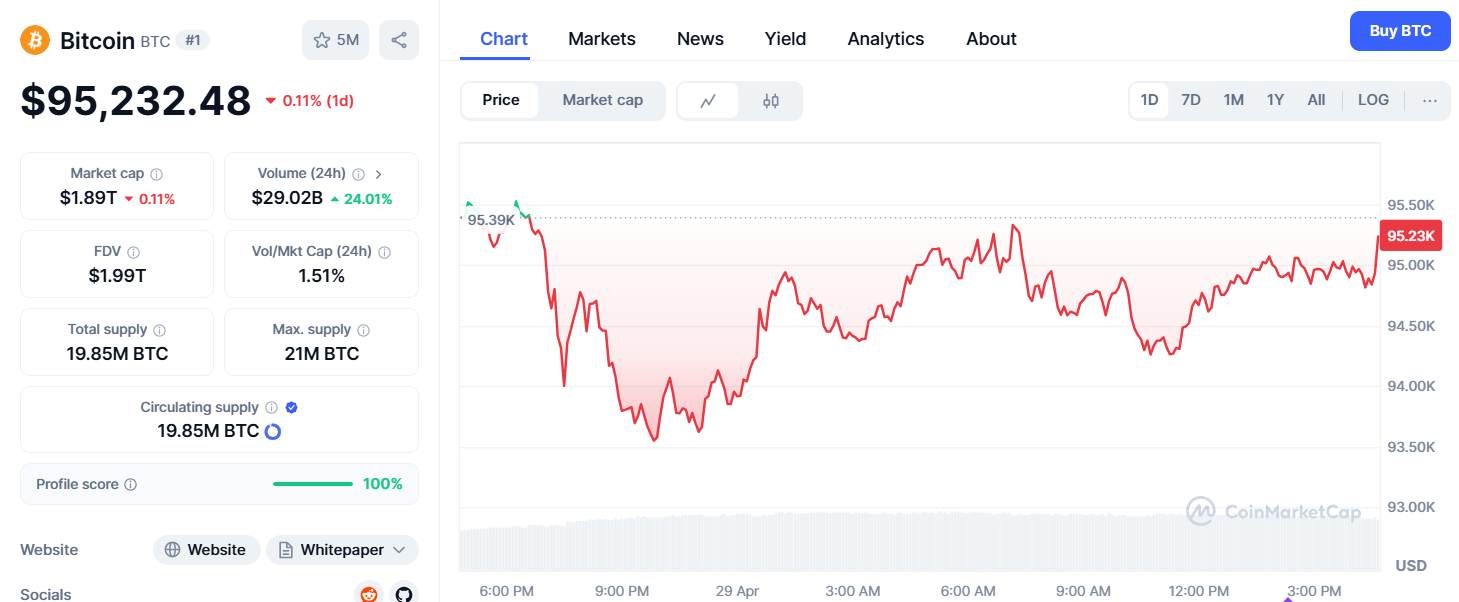Screen dimensions: 1459x602
Task: Toggle chart to Market cap view
Action: coord(602,100)
